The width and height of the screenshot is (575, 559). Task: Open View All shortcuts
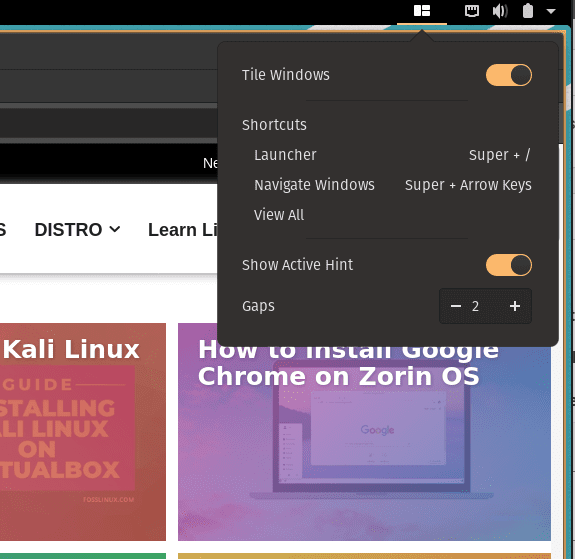[x=279, y=215]
